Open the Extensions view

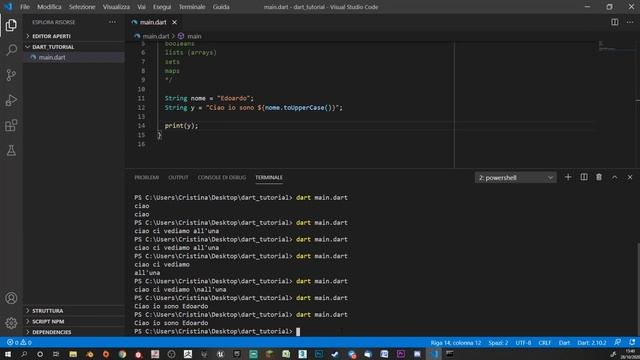(11, 125)
